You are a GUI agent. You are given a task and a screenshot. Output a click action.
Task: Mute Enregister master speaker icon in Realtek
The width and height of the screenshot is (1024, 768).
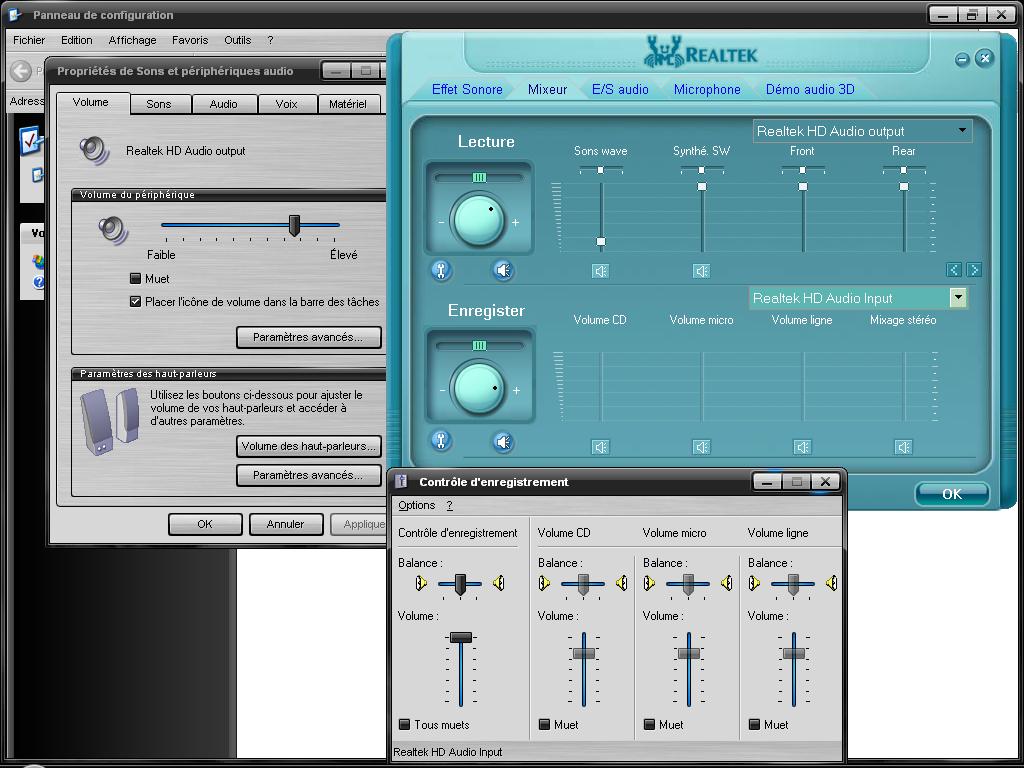click(x=503, y=442)
